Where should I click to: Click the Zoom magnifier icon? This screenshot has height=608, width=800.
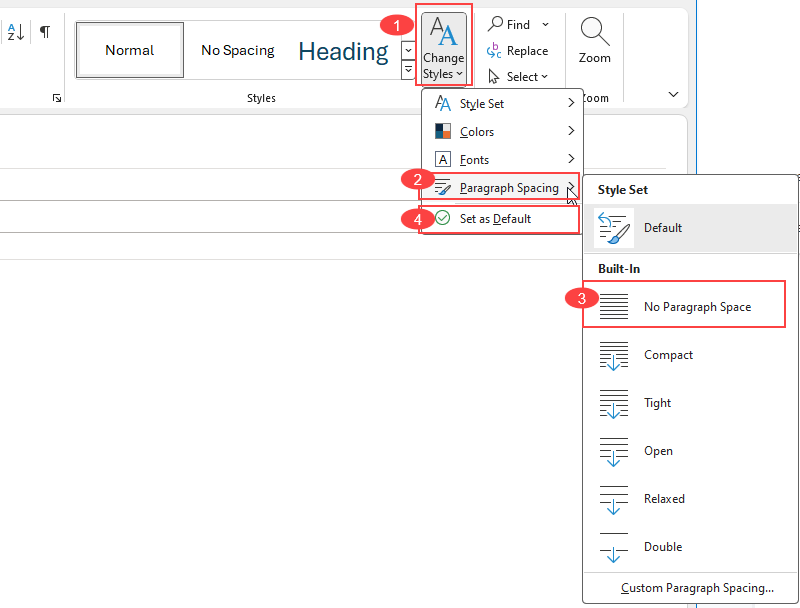(x=593, y=31)
